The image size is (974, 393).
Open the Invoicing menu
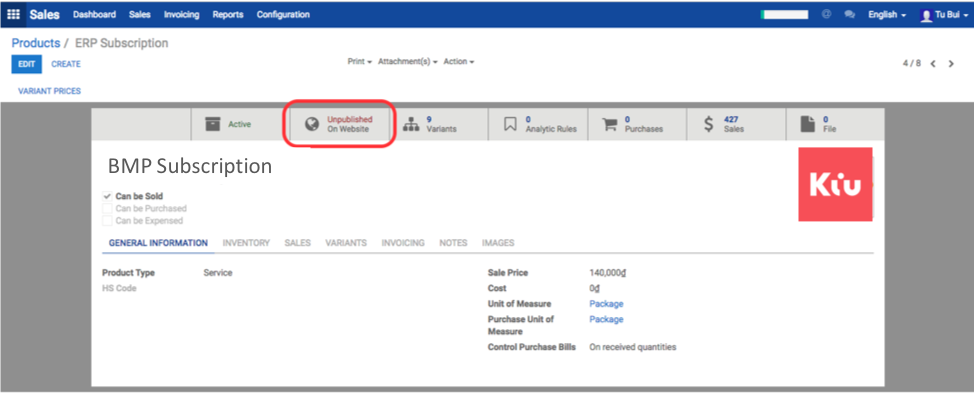point(181,14)
